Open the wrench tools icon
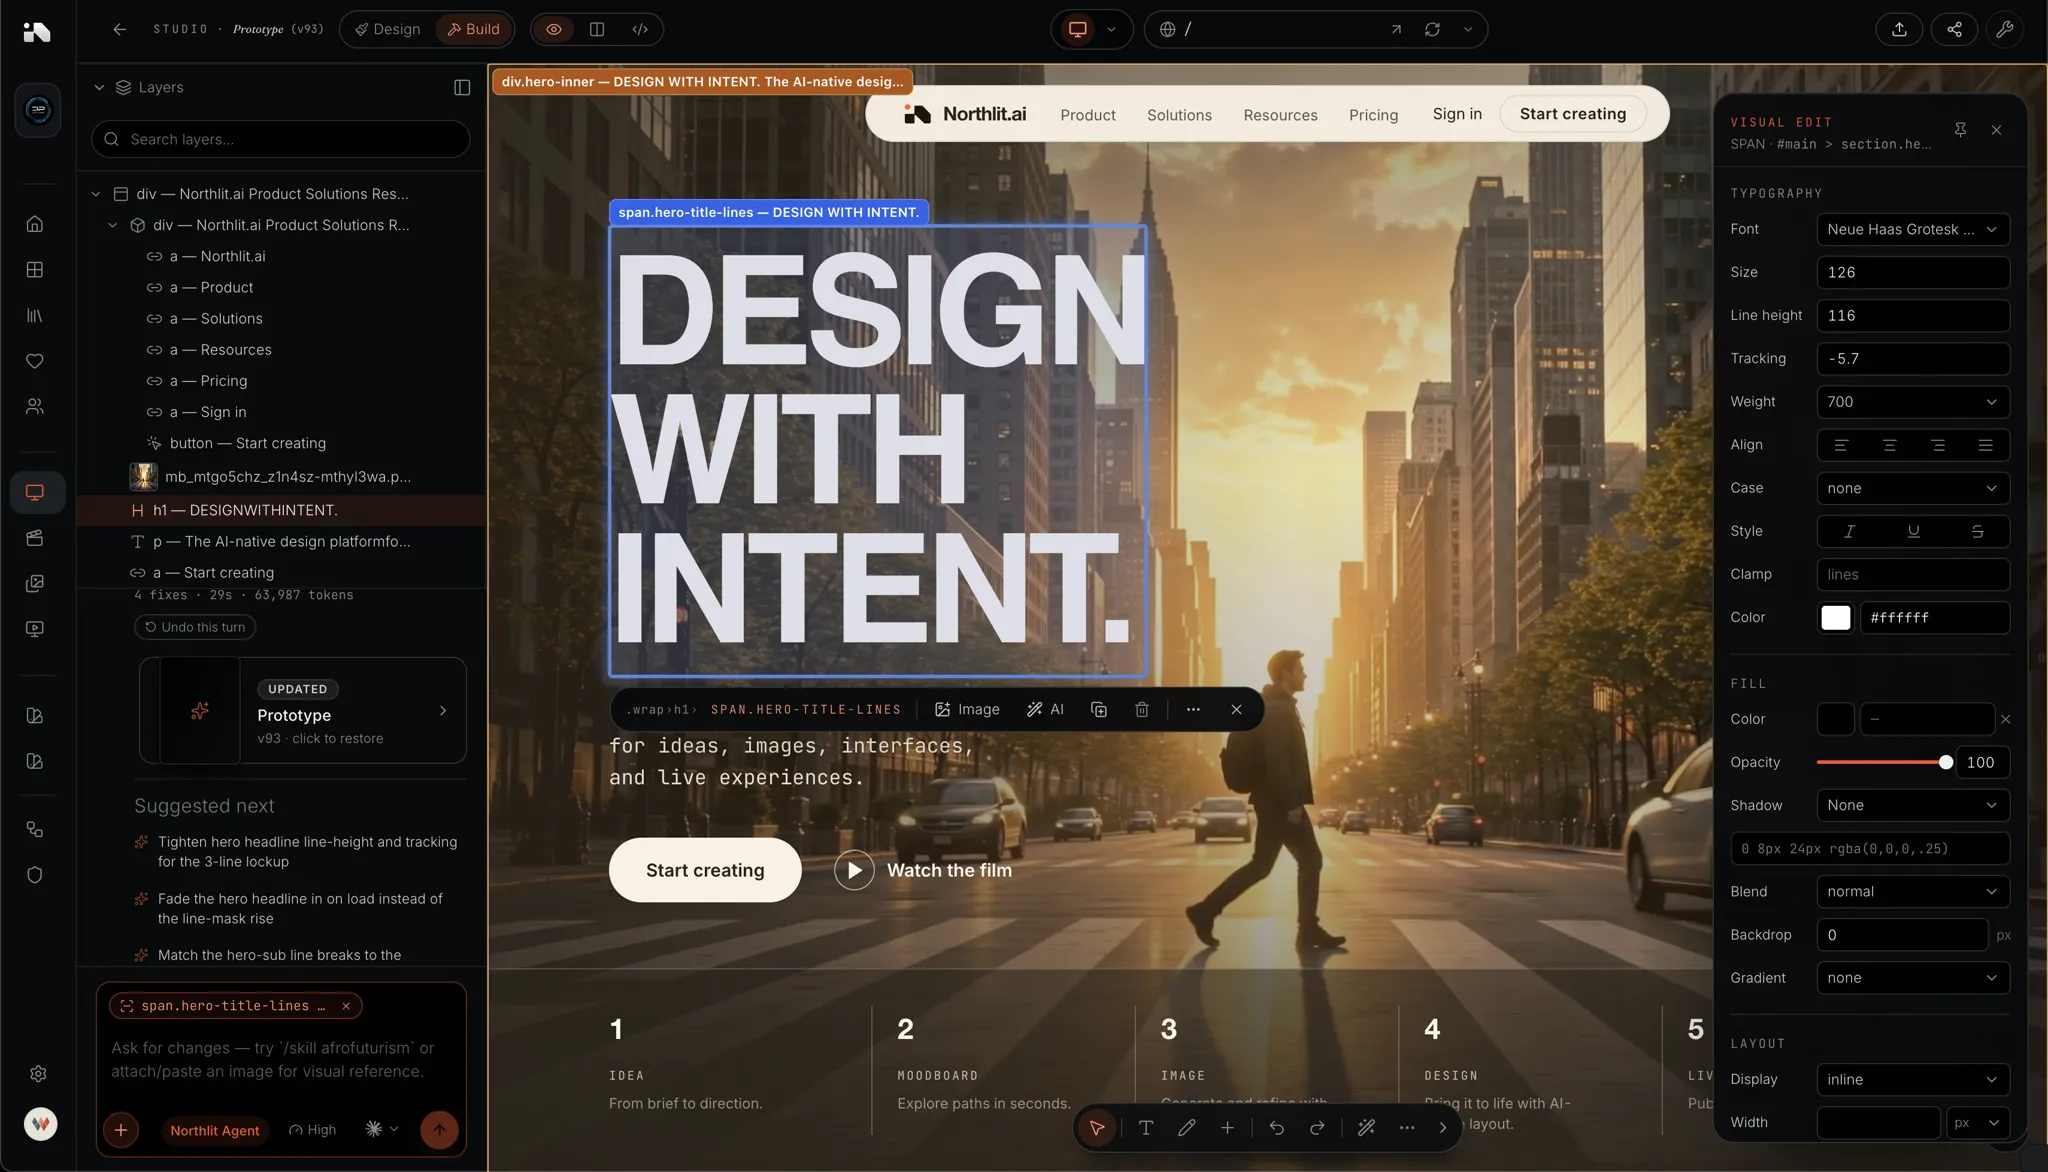2048x1172 pixels. point(2005,29)
